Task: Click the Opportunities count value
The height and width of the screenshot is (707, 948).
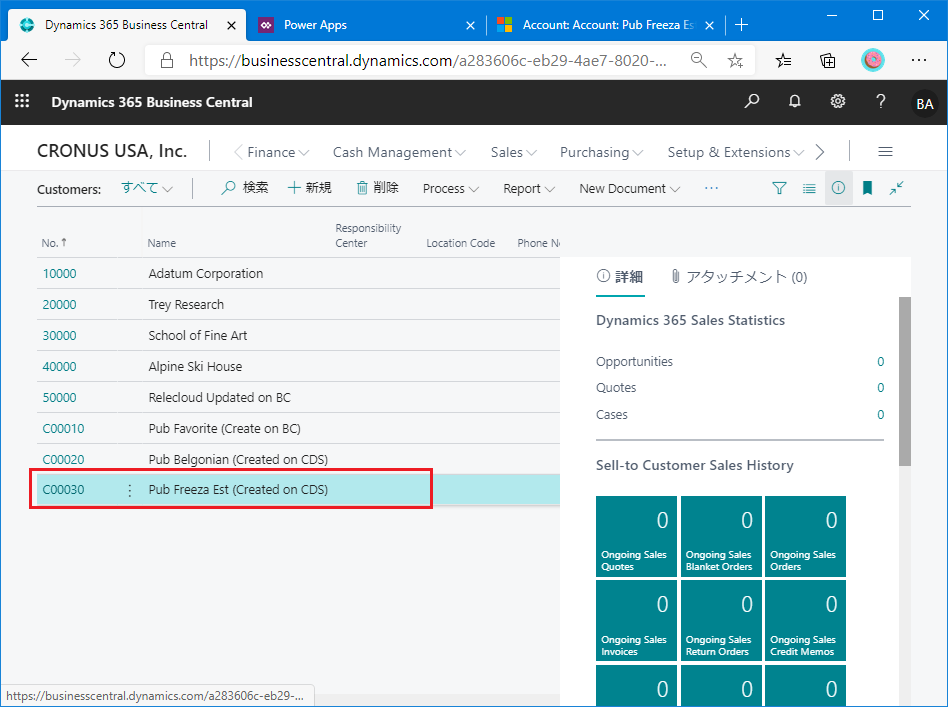Action: tap(880, 362)
